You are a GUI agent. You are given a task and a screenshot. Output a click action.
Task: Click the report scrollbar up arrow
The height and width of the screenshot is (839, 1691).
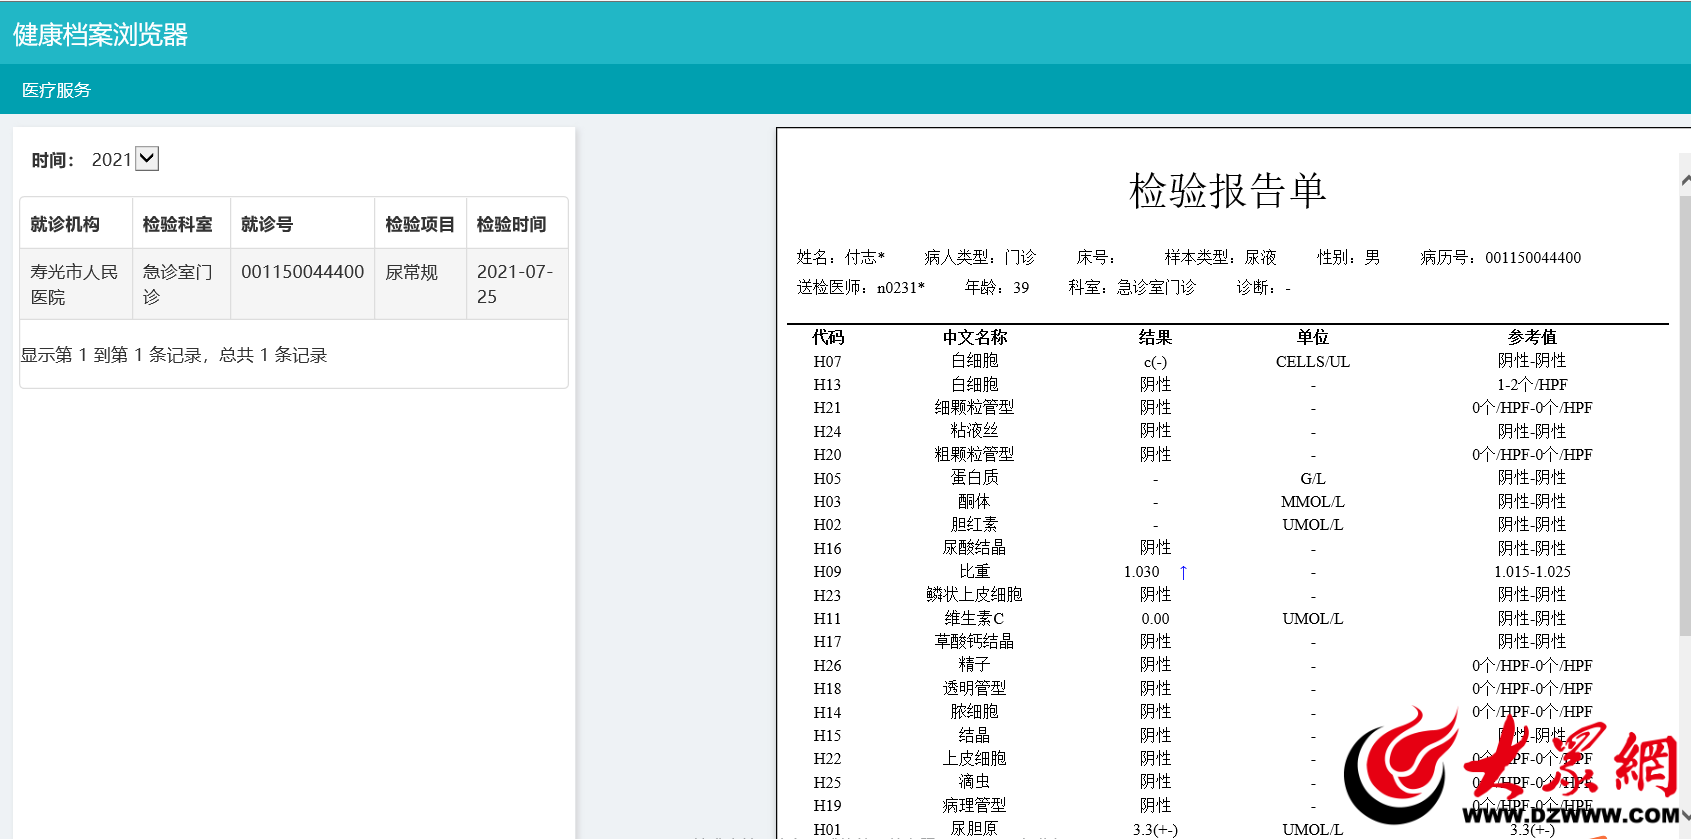pyautogui.click(x=1685, y=180)
